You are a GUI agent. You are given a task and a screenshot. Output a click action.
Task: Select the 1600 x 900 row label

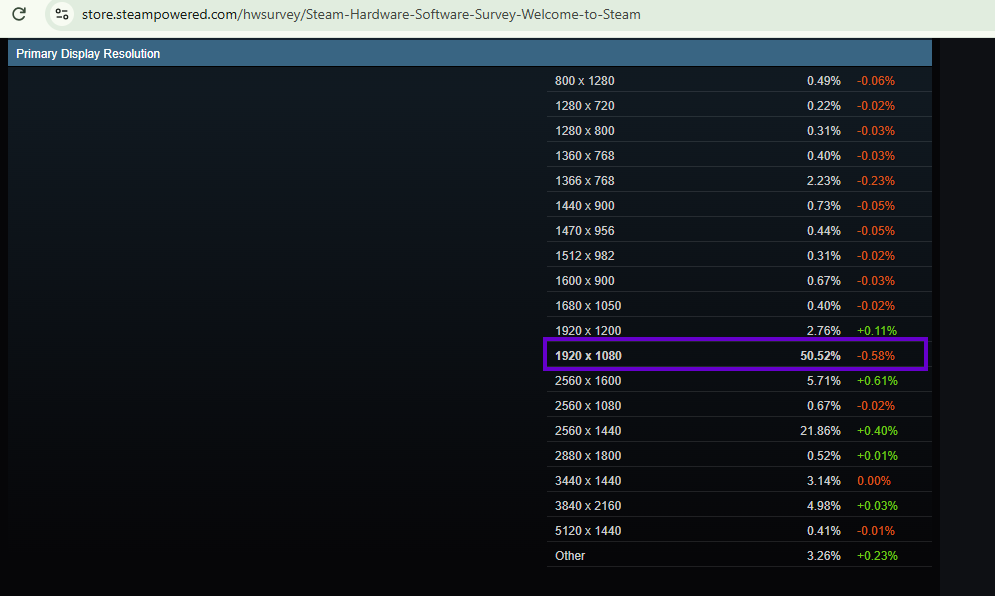tap(584, 281)
